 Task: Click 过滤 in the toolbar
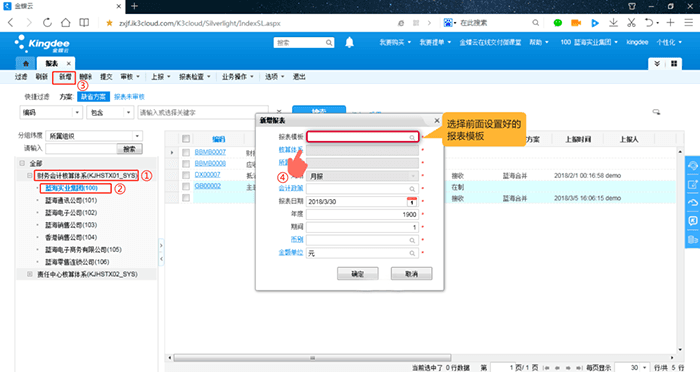21,77
